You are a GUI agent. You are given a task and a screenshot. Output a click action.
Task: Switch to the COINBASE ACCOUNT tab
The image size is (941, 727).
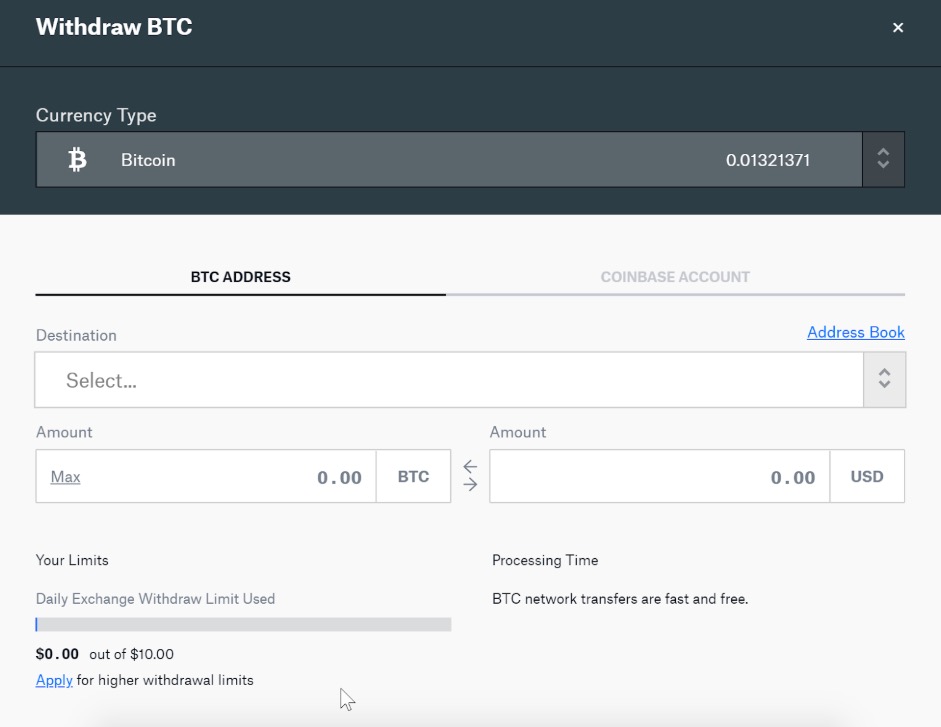pyautogui.click(x=675, y=277)
